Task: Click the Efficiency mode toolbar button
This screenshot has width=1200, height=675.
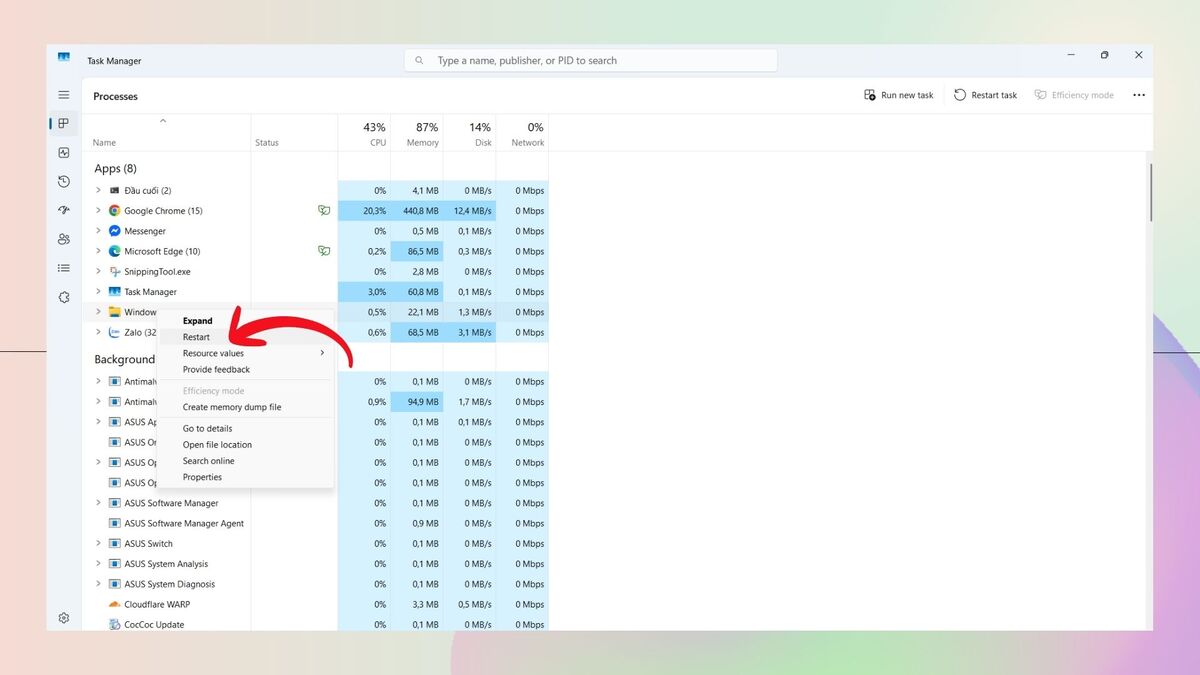Action: click(x=1074, y=95)
